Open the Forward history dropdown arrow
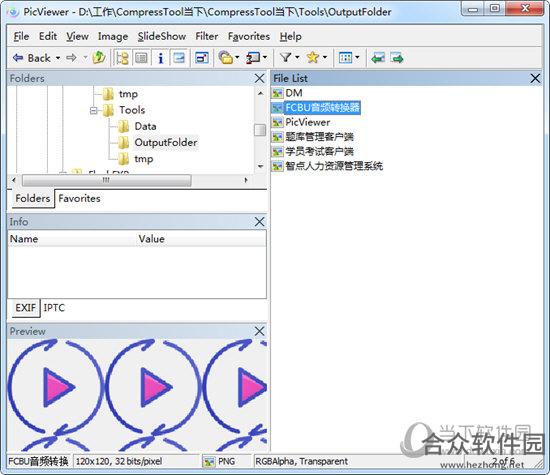The width and height of the screenshot is (550, 475). [85, 58]
